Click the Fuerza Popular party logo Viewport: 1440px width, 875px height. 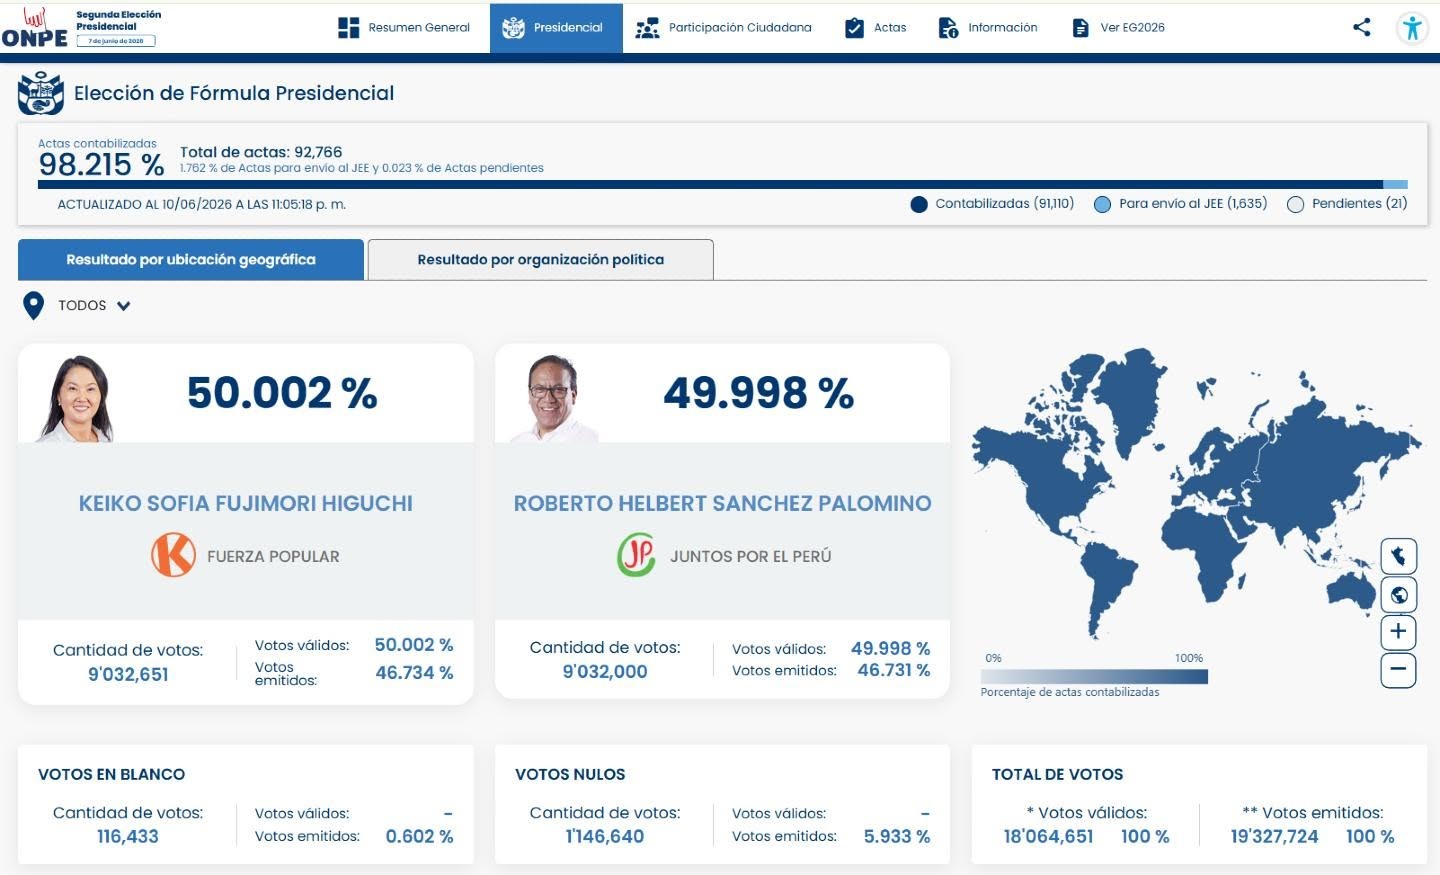[x=173, y=555]
